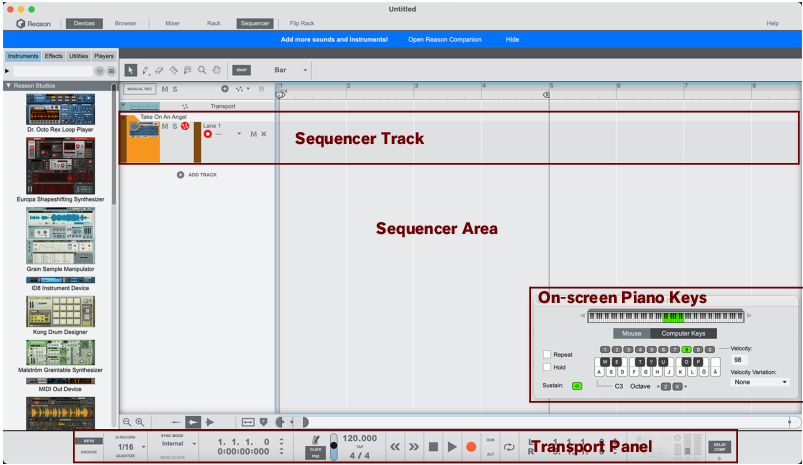Select the Eraser tool
Viewport: 803px width, 465px height.
coord(159,70)
